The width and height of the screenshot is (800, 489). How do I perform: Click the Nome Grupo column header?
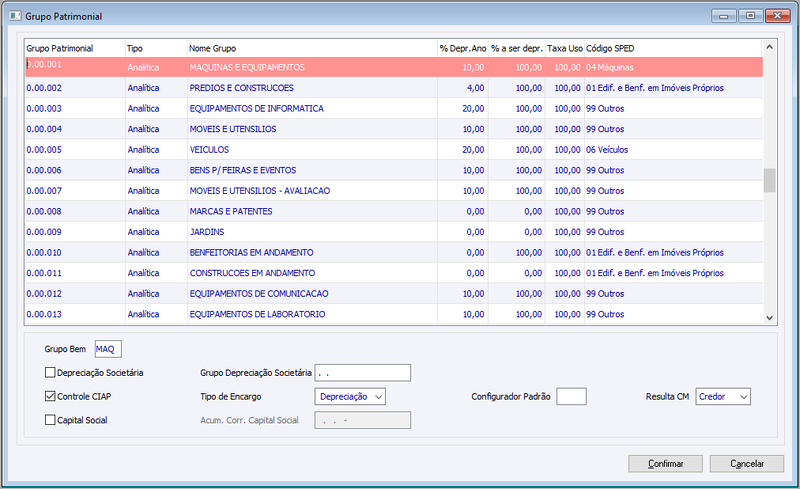click(x=312, y=48)
